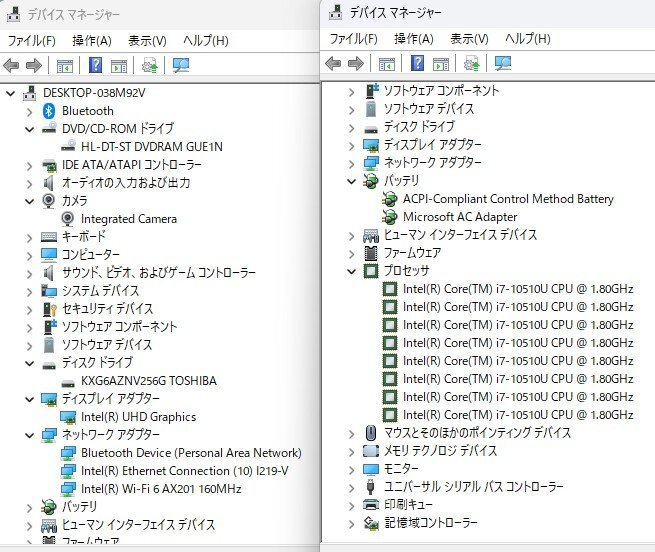The height and width of the screenshot is (552, 655).
Task: Select ACPI-Compliant Control Method Battery
Action: point(508,199)
